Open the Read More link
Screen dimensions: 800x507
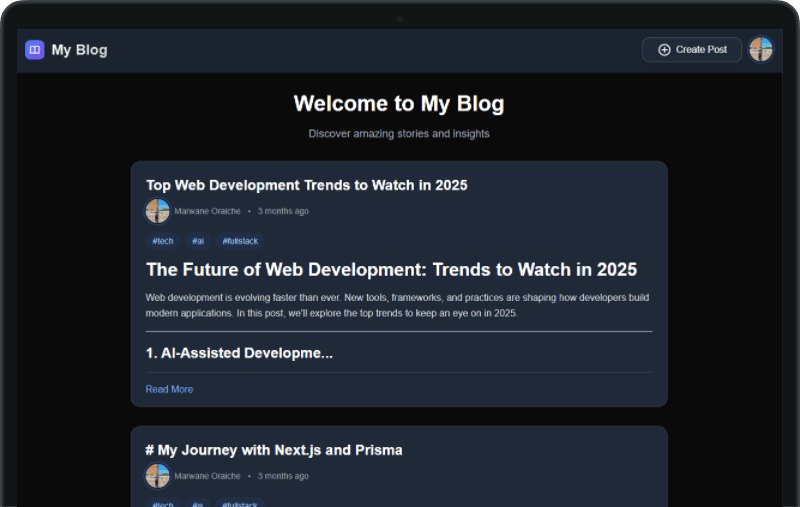[169, 389]
